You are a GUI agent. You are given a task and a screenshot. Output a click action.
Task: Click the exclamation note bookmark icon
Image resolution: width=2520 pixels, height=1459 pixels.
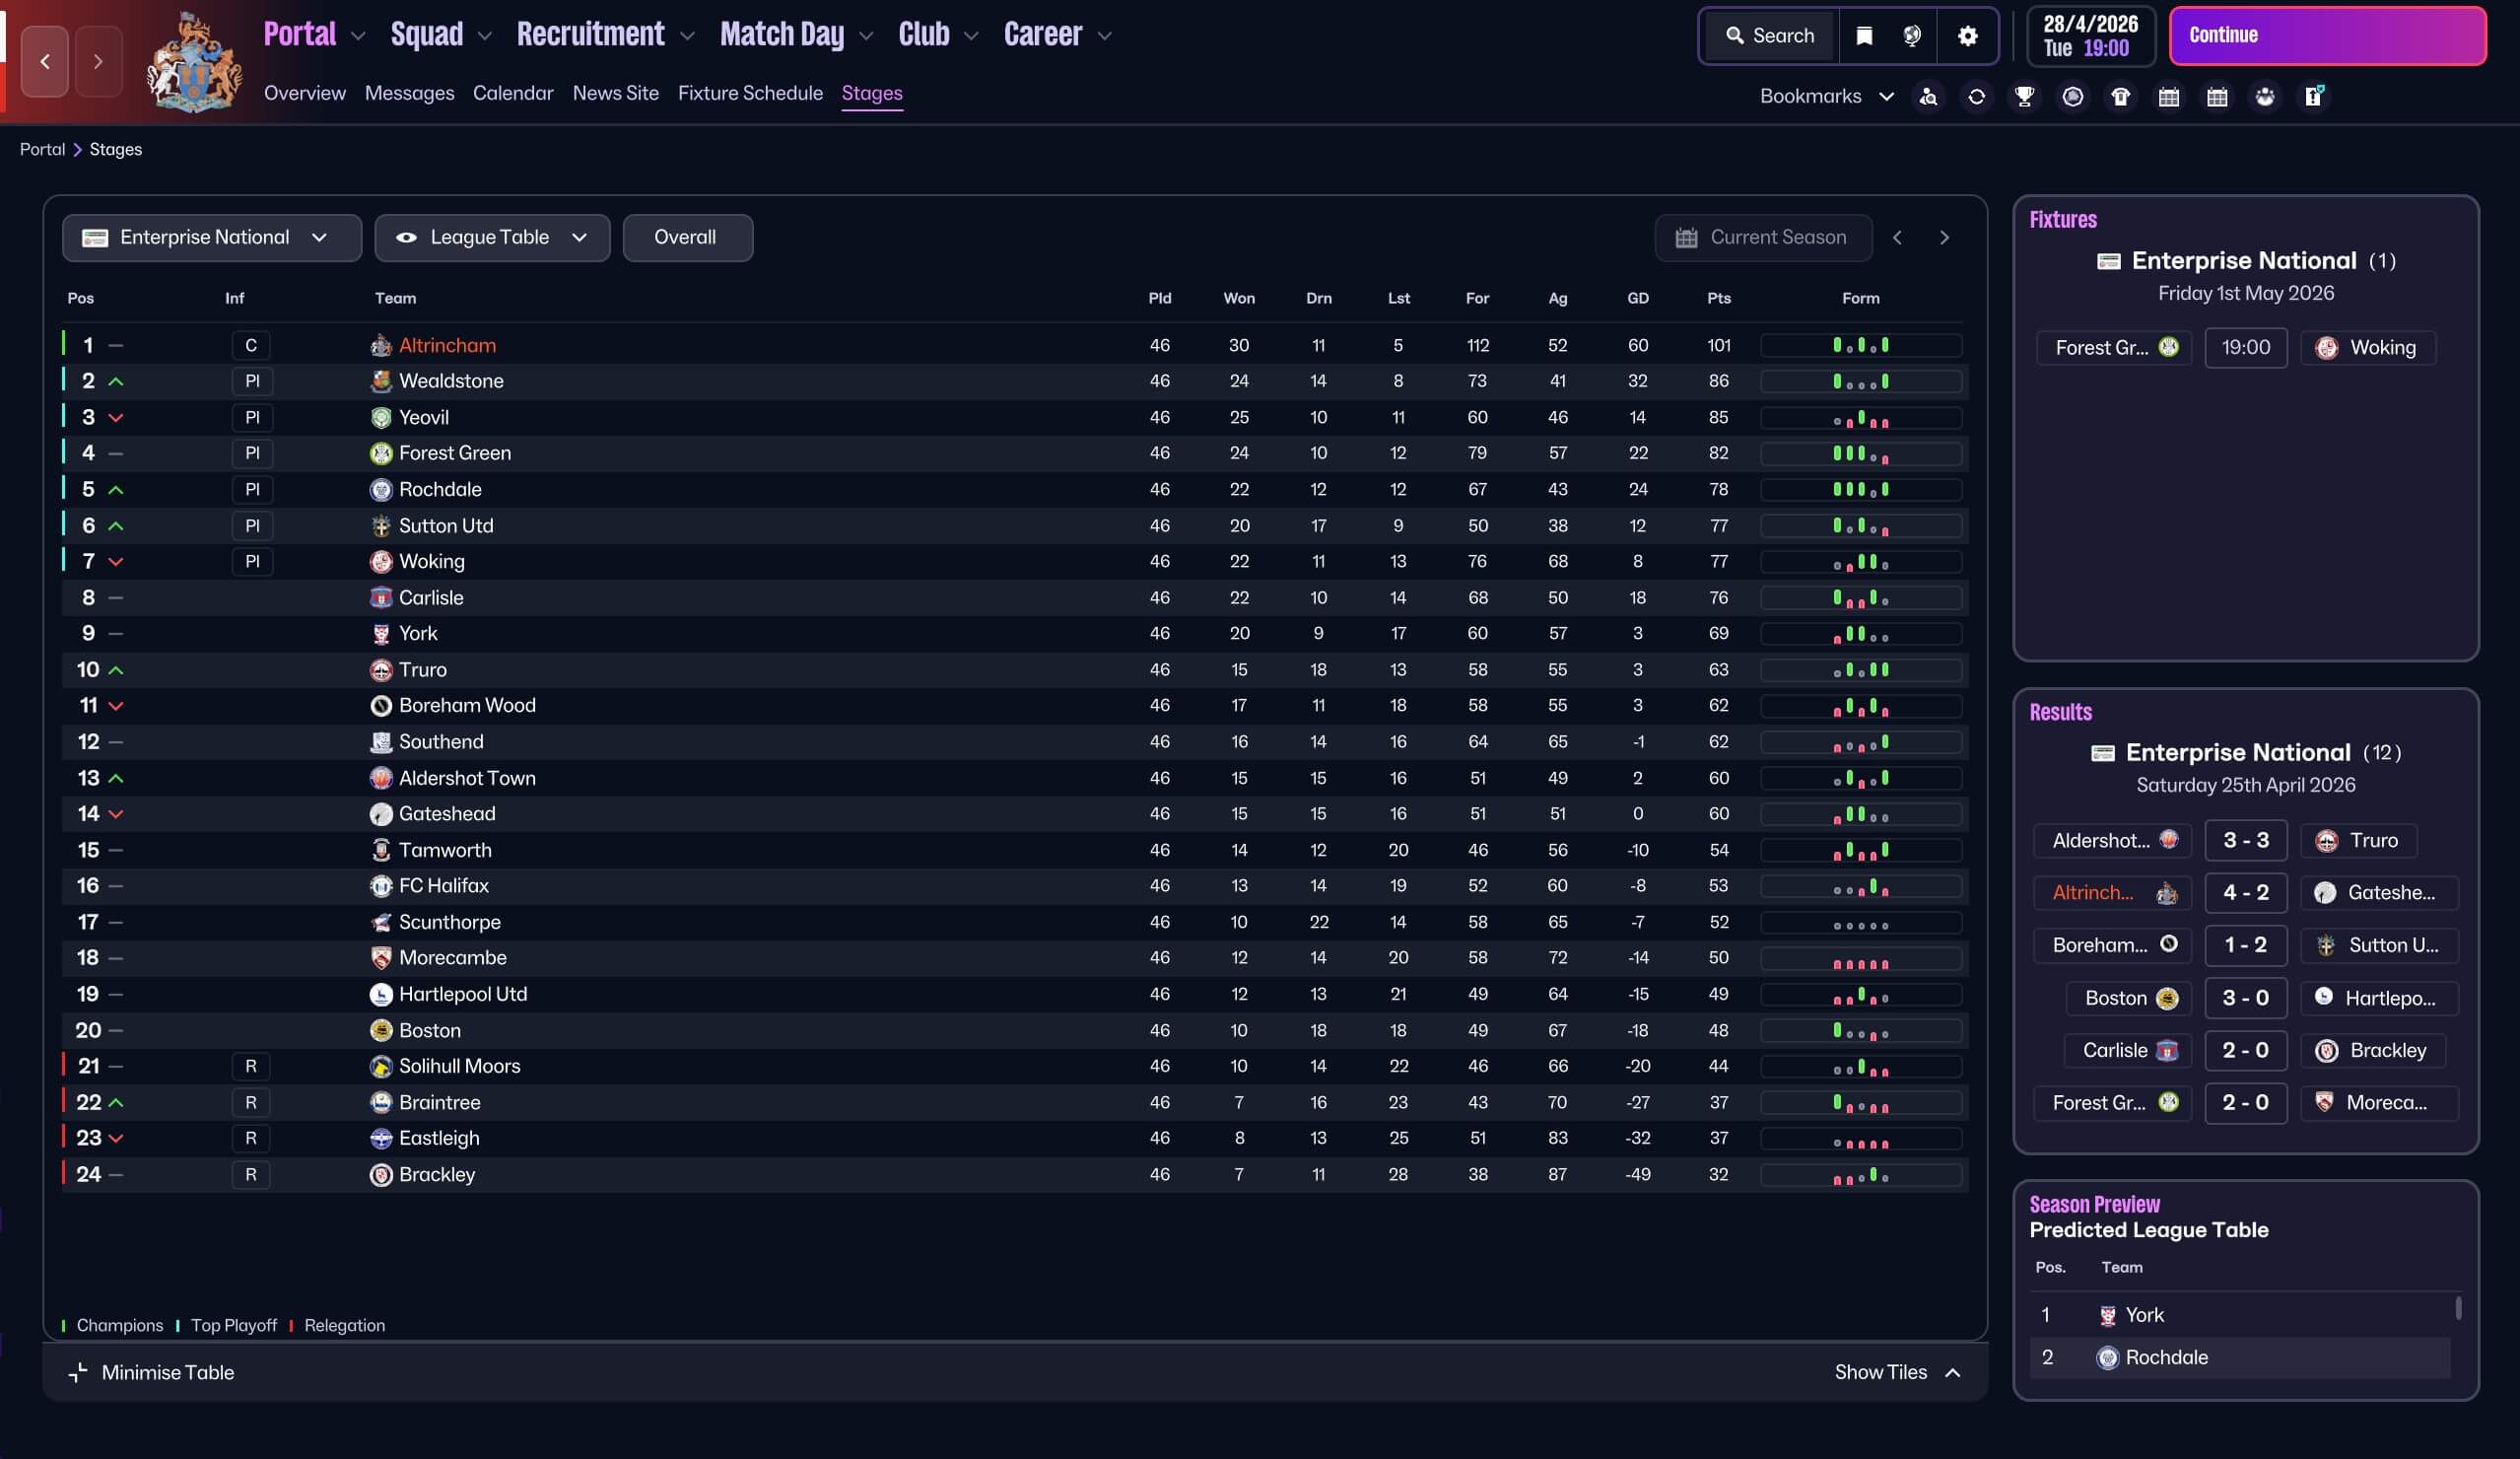click(x=2313, y=96)
